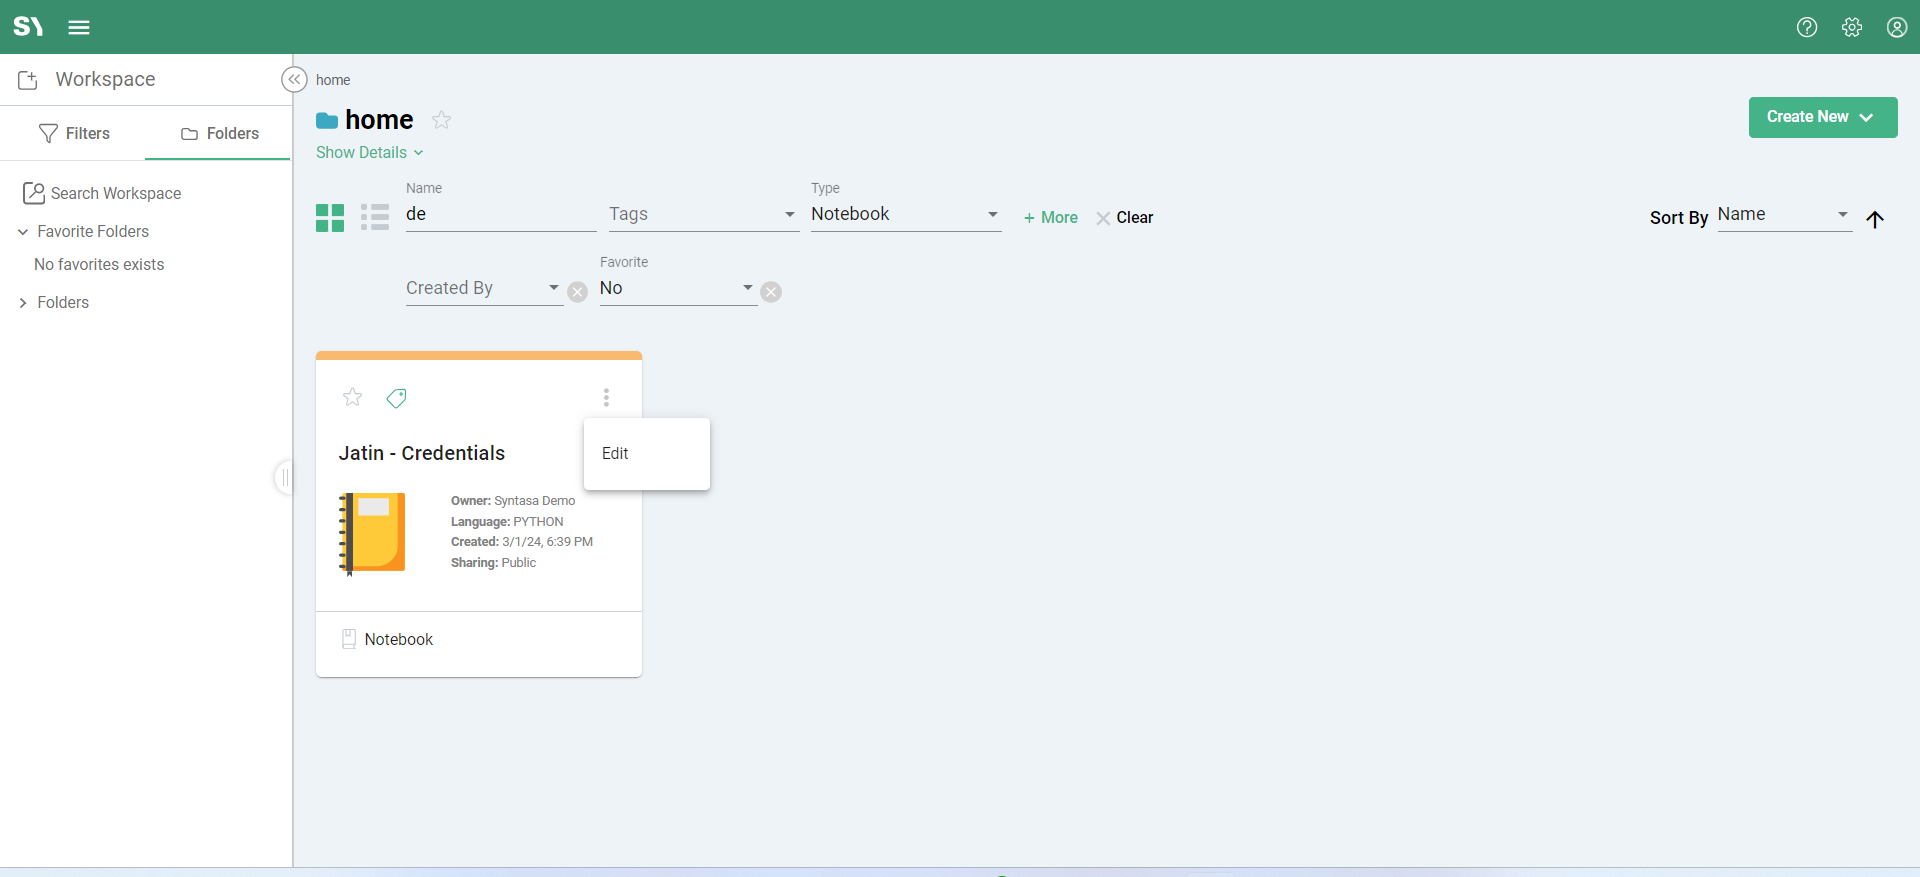Viewport: 1920px width, 877px height.
Task: Click the Name filter input field
Action: coord(500,214)
